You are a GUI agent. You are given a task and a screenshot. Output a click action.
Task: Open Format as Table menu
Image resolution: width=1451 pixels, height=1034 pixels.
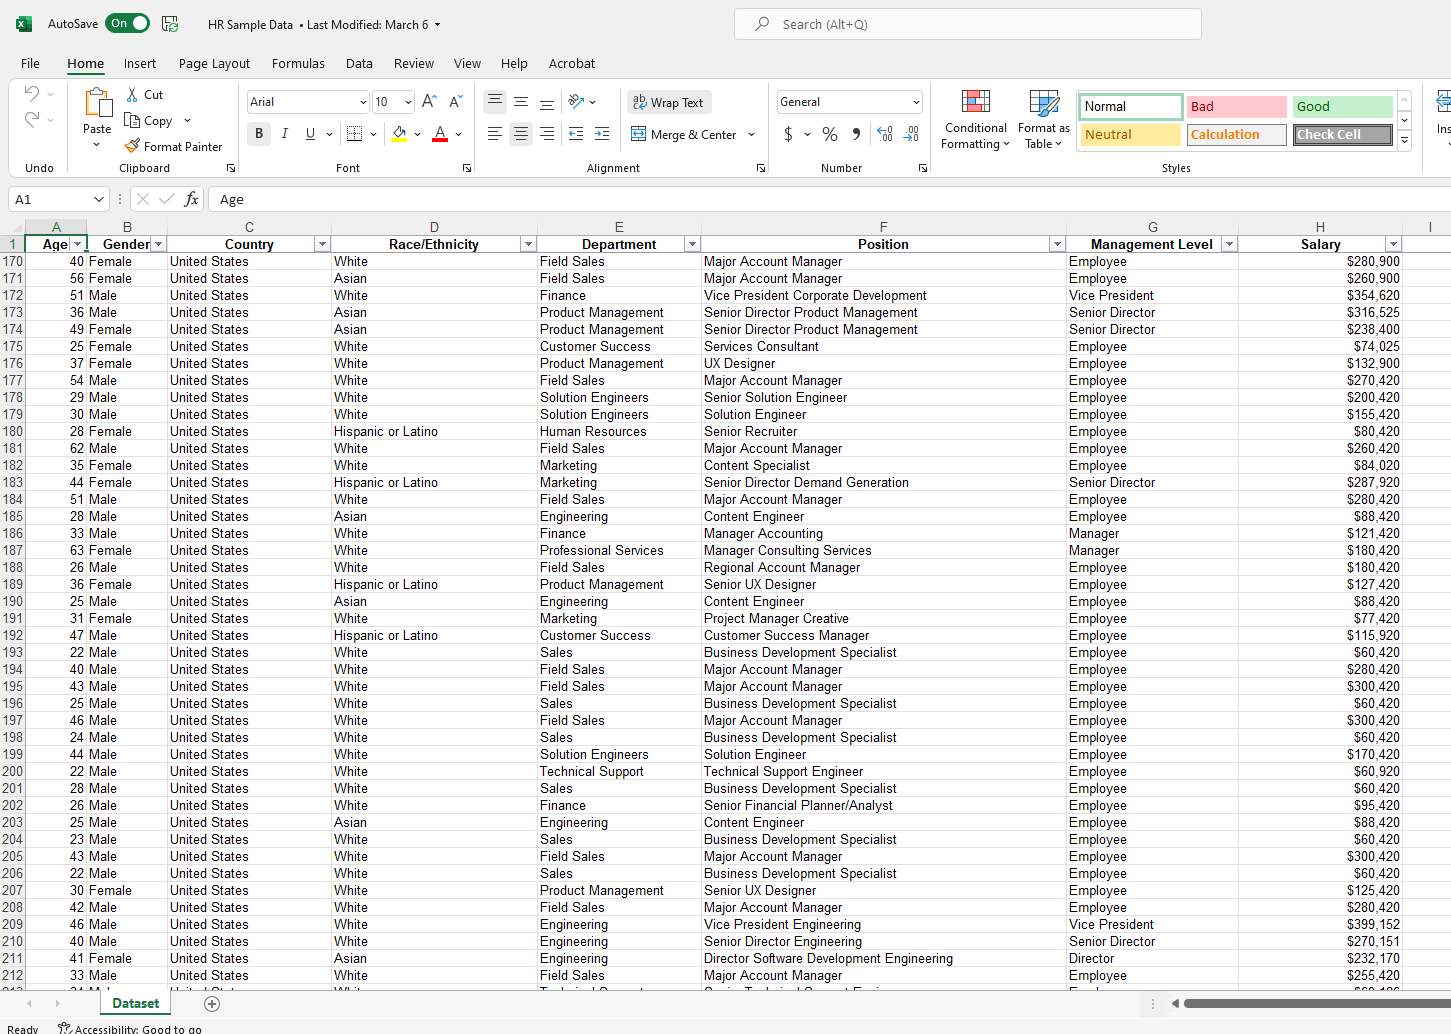(1044, 119)
